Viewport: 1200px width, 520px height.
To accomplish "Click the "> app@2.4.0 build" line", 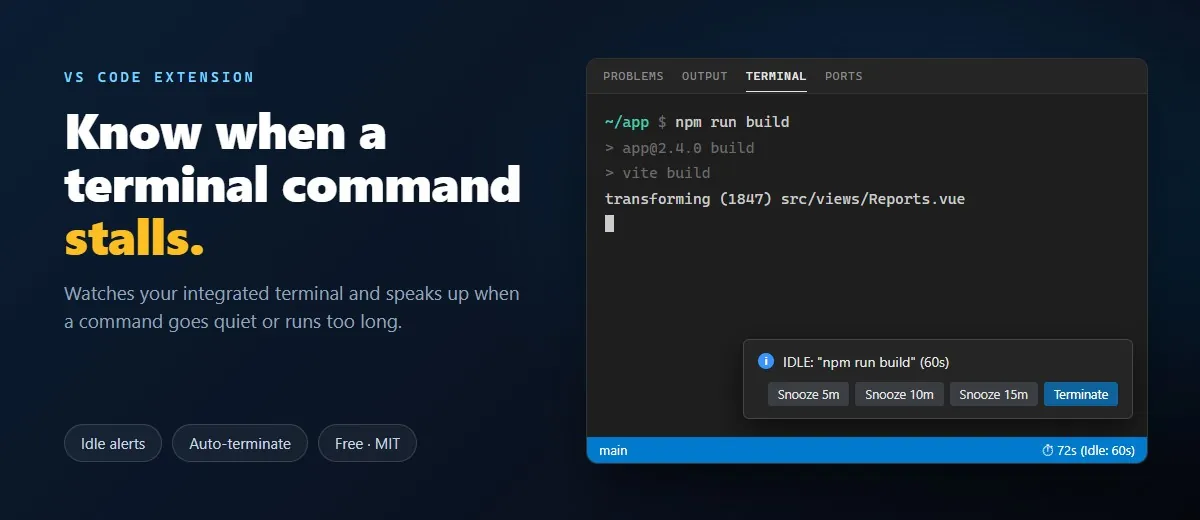I will (x=680, y=148).
